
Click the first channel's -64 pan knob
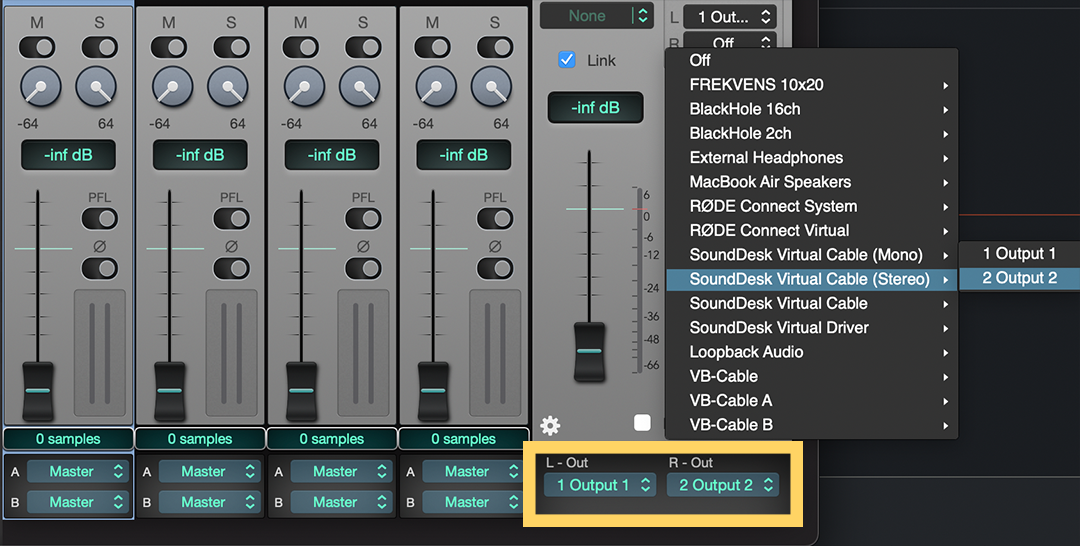click(41, 87)
